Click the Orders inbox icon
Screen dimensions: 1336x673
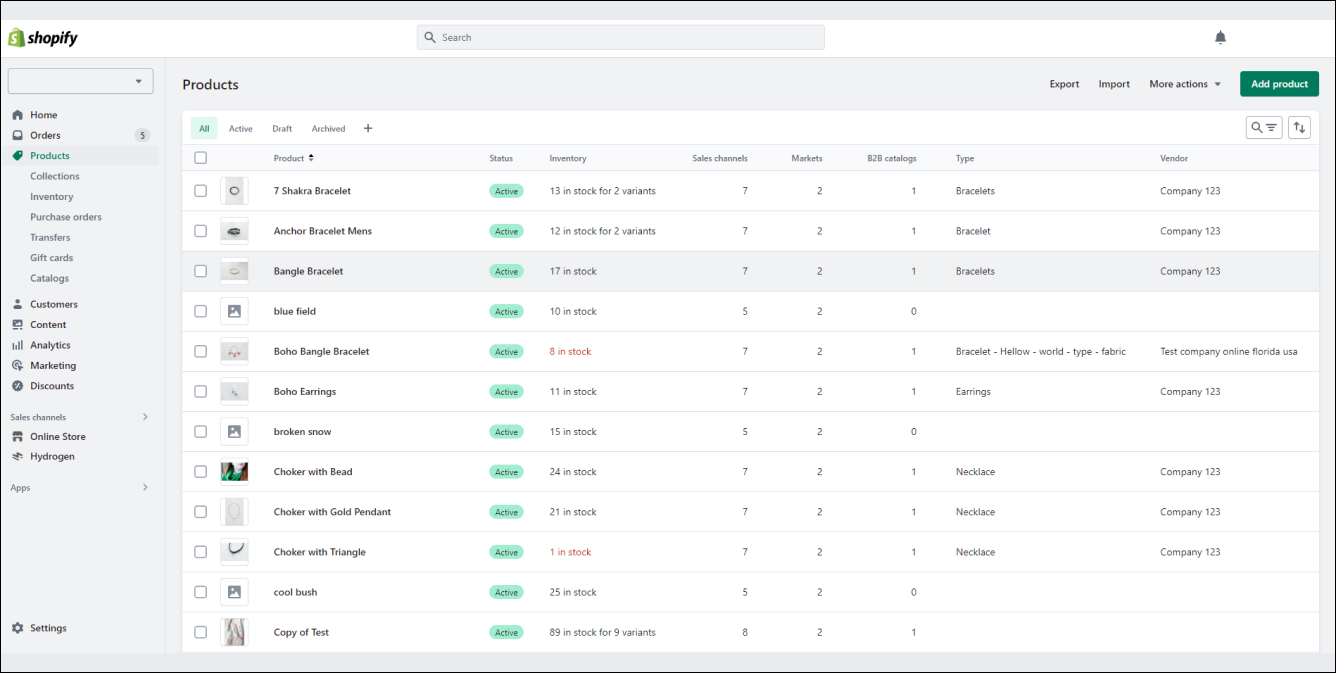click(17, 135)
